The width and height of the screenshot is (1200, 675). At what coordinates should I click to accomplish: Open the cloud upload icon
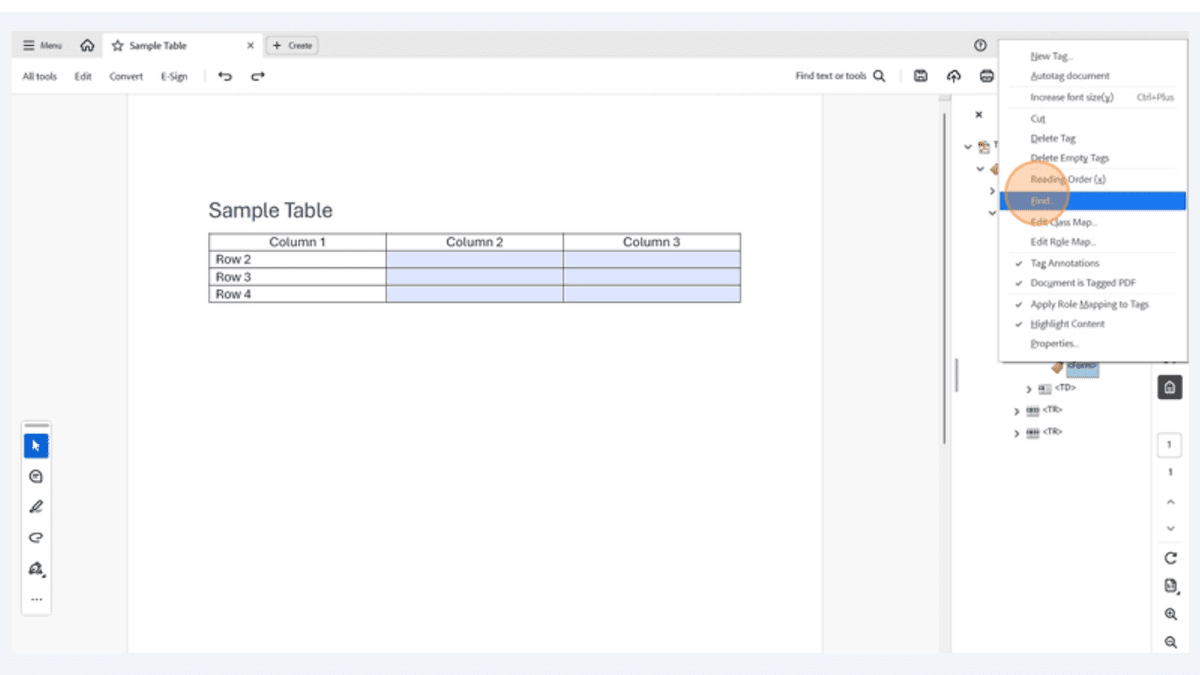pos(953,75)
